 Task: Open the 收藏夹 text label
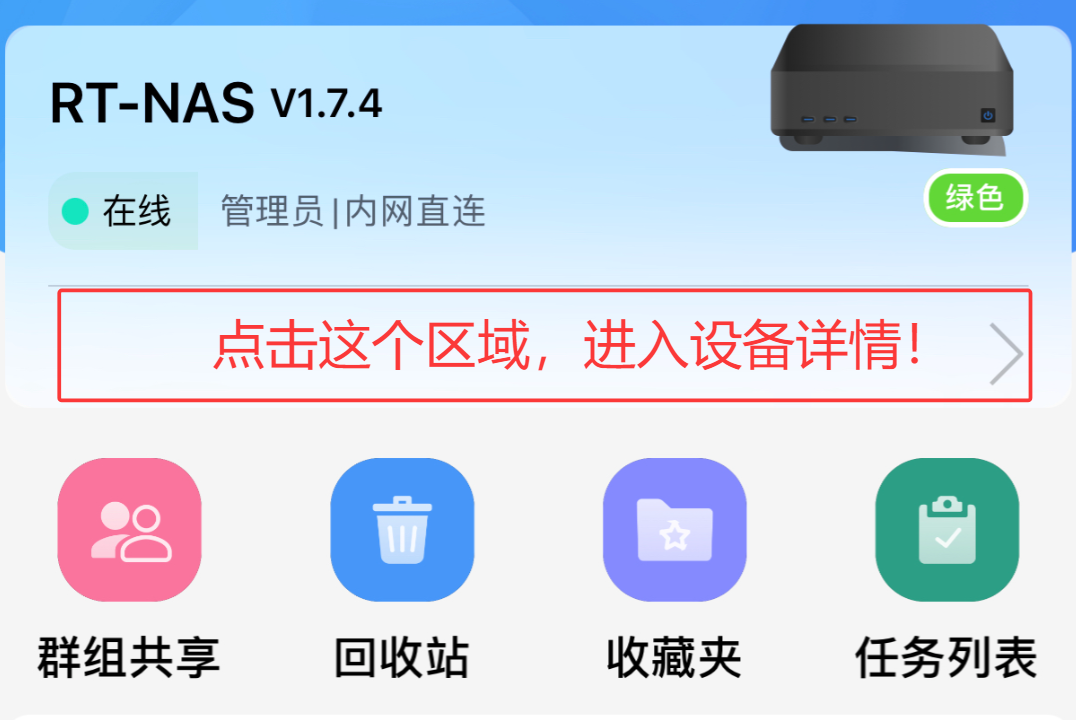pyautogui.click(x=675, y=658)
